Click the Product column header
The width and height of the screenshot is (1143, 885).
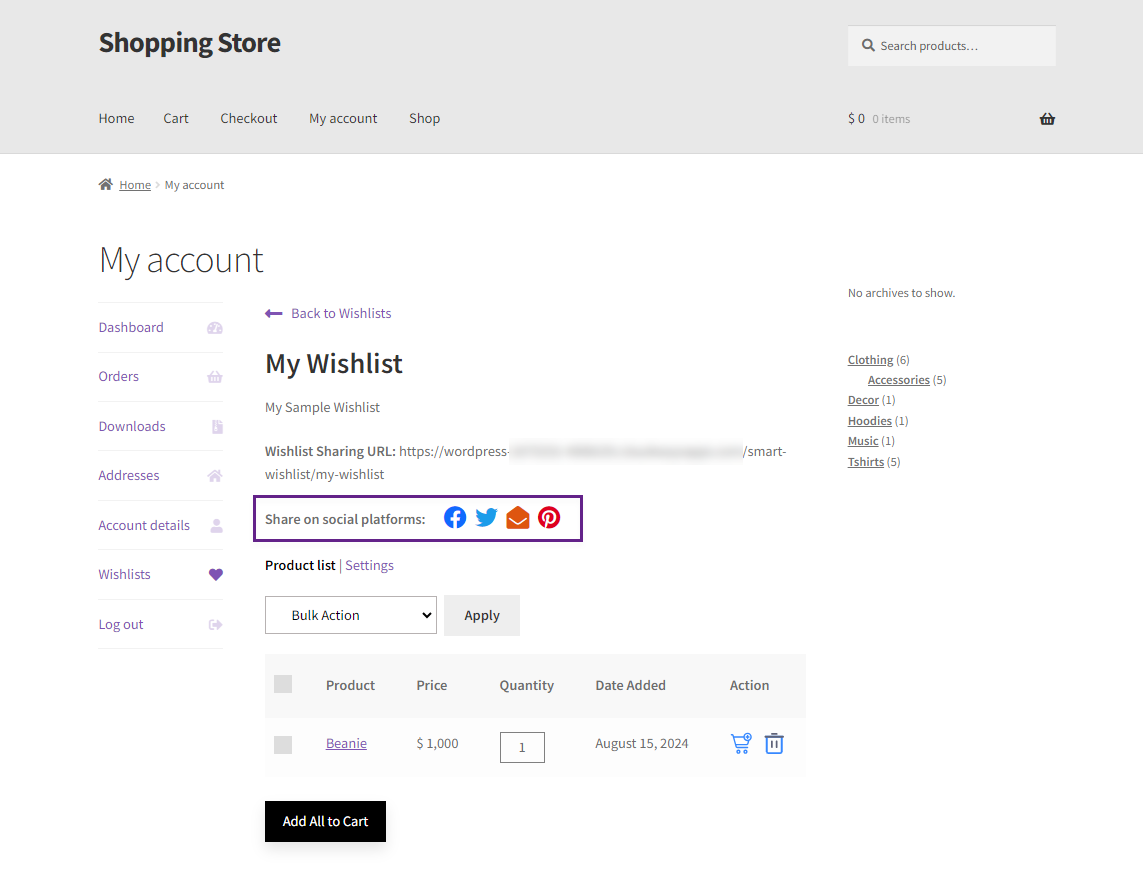click(x=351, y=685)
